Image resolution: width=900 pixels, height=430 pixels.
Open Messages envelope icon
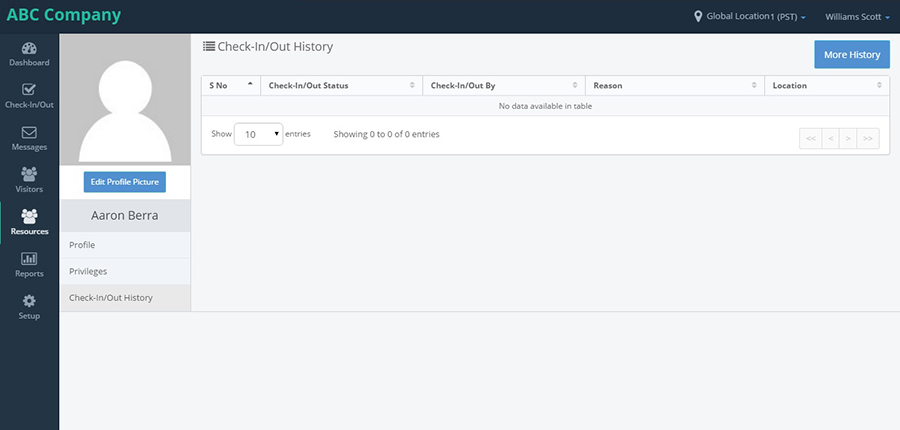pos(29,133)
